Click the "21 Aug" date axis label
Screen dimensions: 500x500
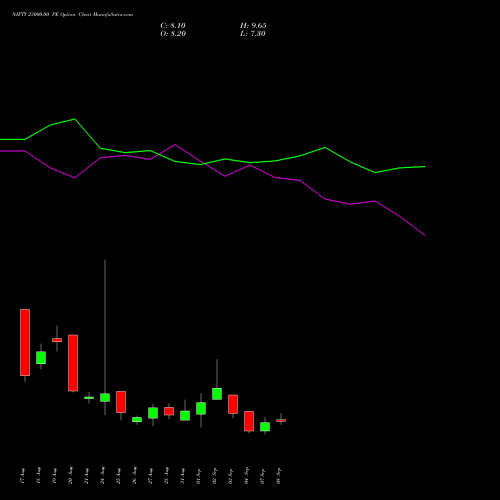pos(87,475)
